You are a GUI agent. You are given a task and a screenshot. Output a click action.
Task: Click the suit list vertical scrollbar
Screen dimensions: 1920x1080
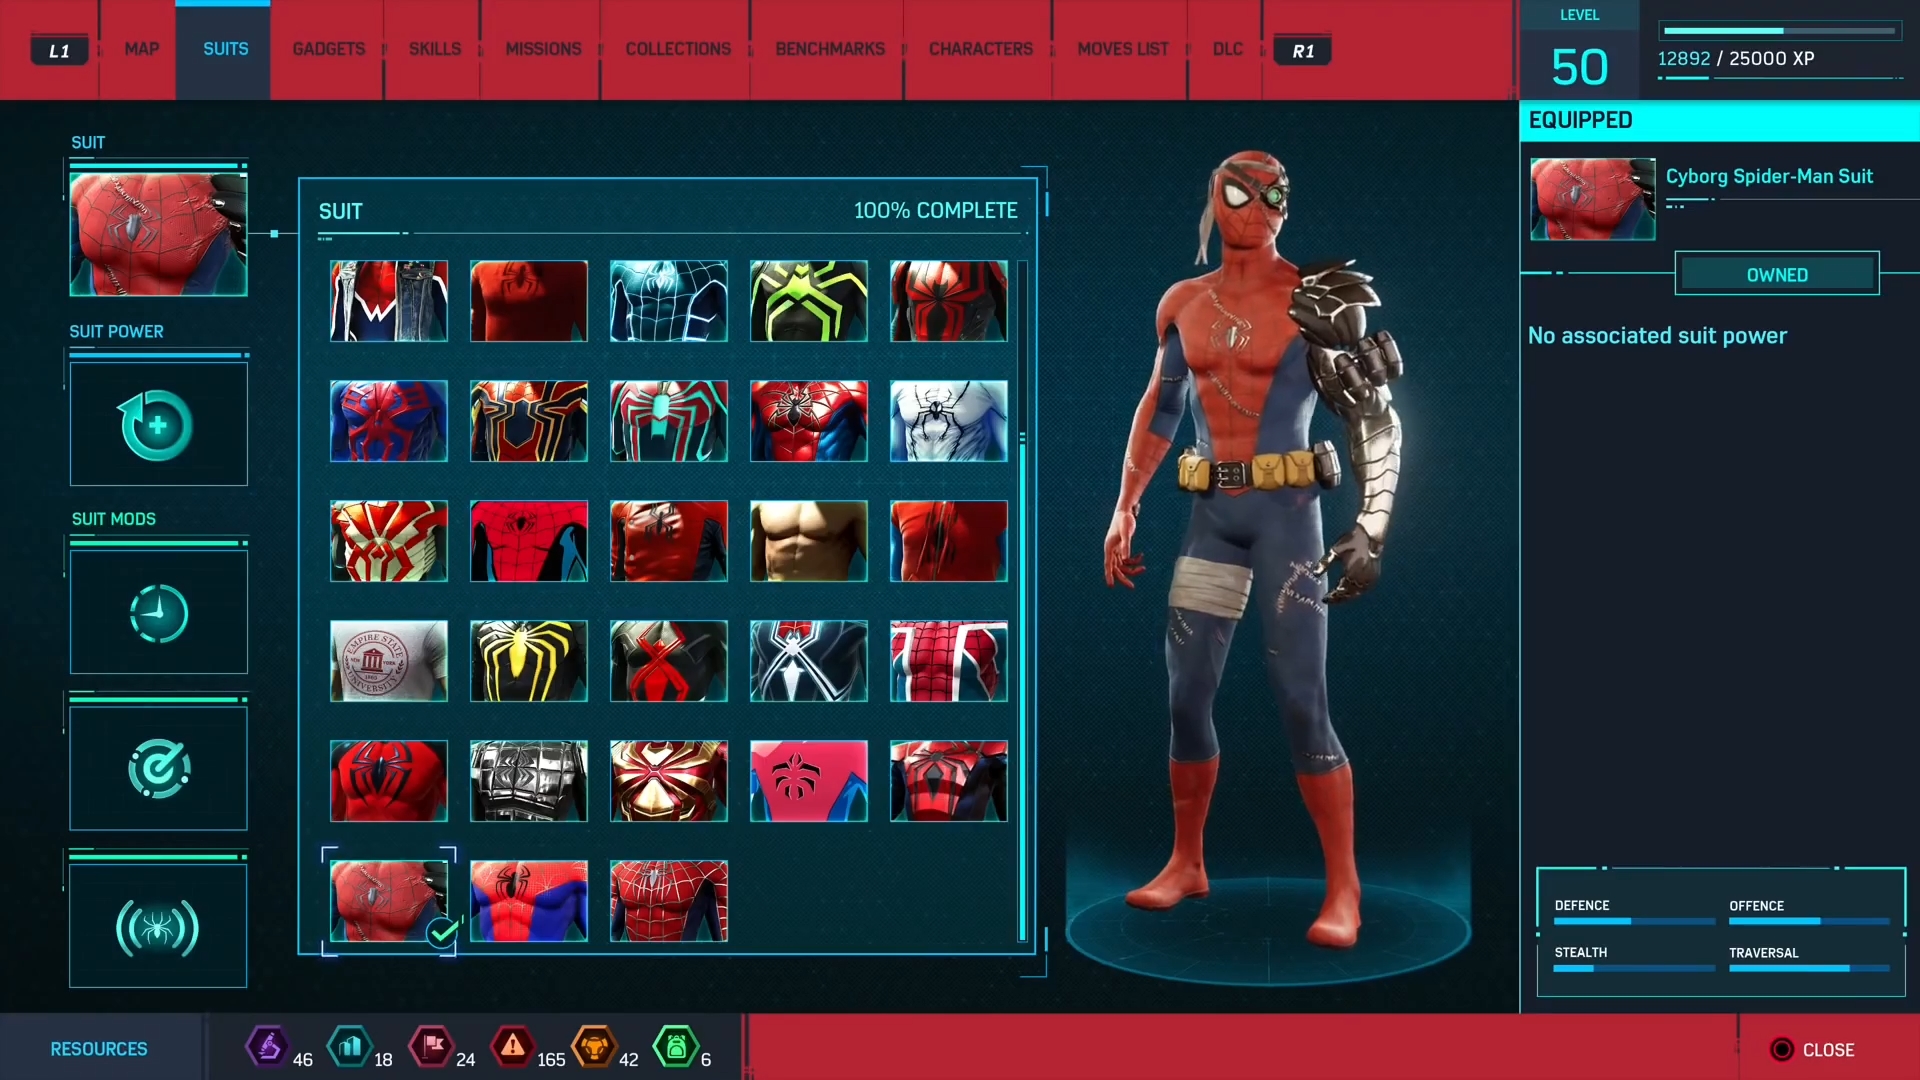point(1022,600)
